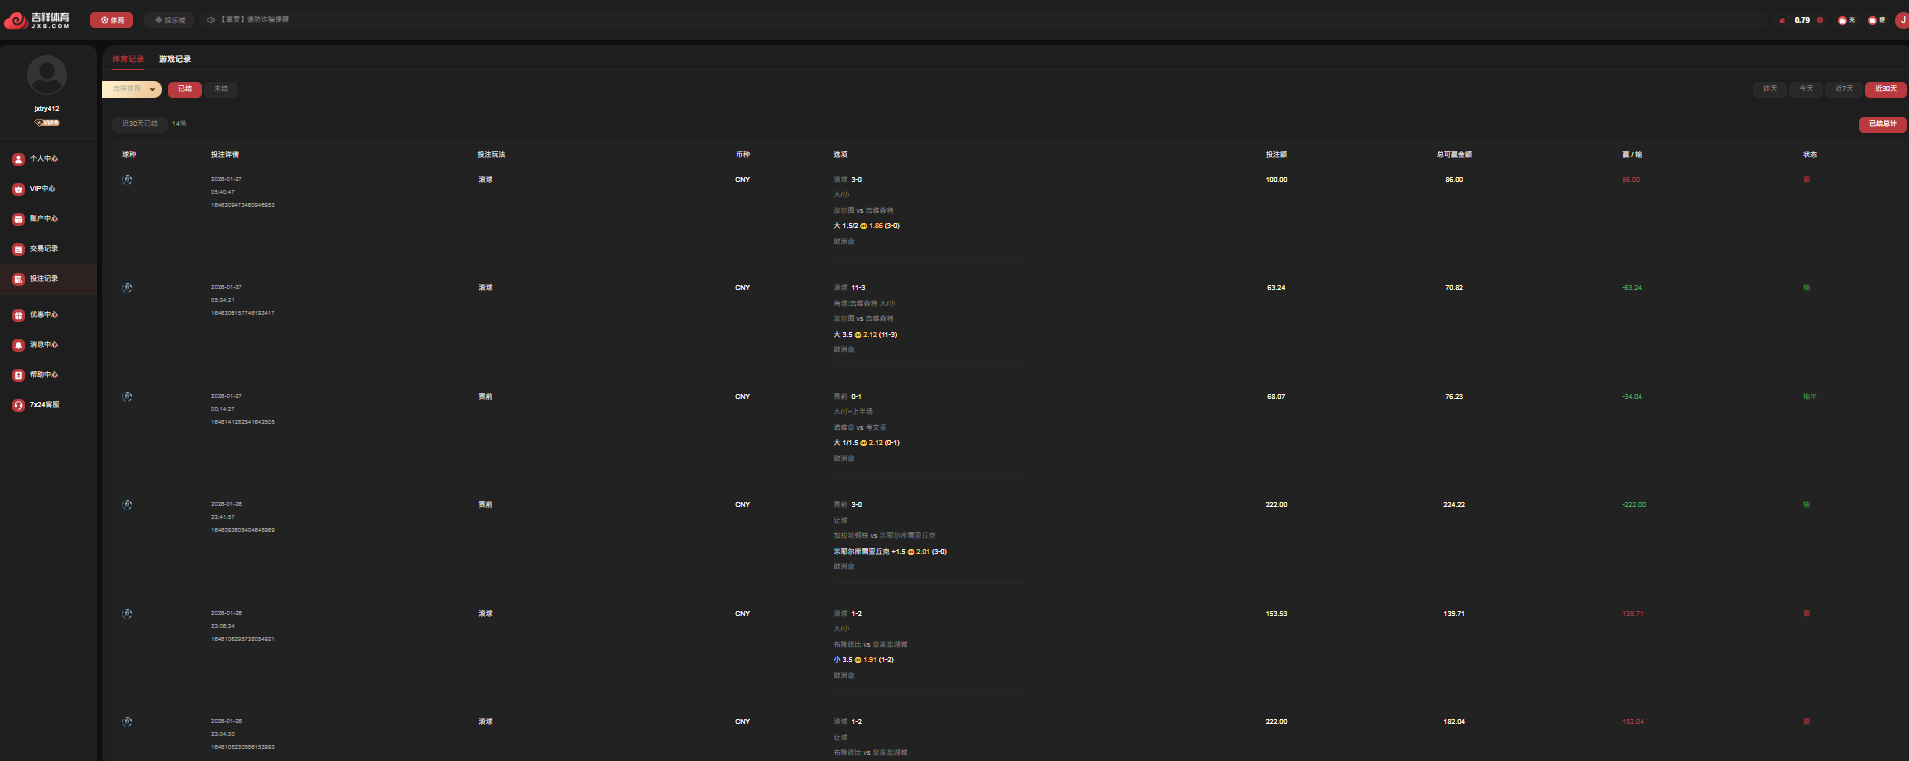This screenshot has height=761, width=1909.
Task: Open 交易记录 from the sidebar icon
Action: 18,249
